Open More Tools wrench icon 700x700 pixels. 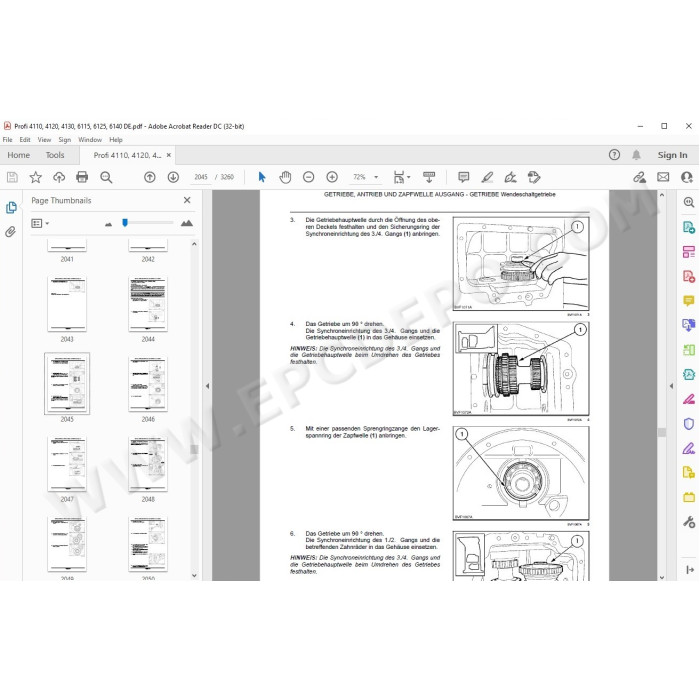pyautogui.click(x=689, y=521)
